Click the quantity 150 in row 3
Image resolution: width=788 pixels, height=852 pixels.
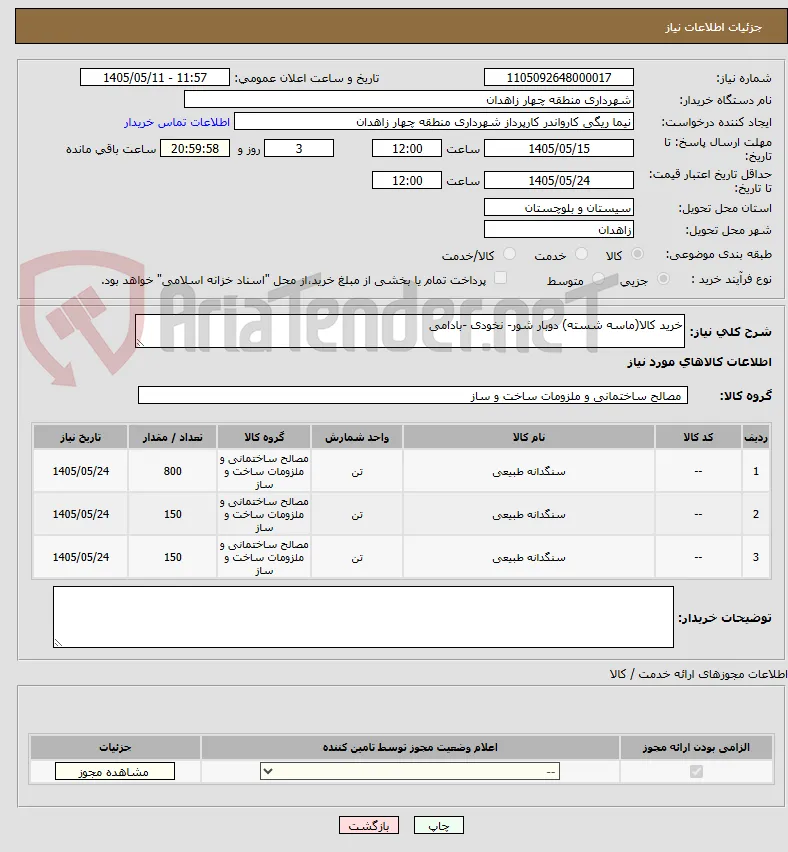[x=172, y=557]
